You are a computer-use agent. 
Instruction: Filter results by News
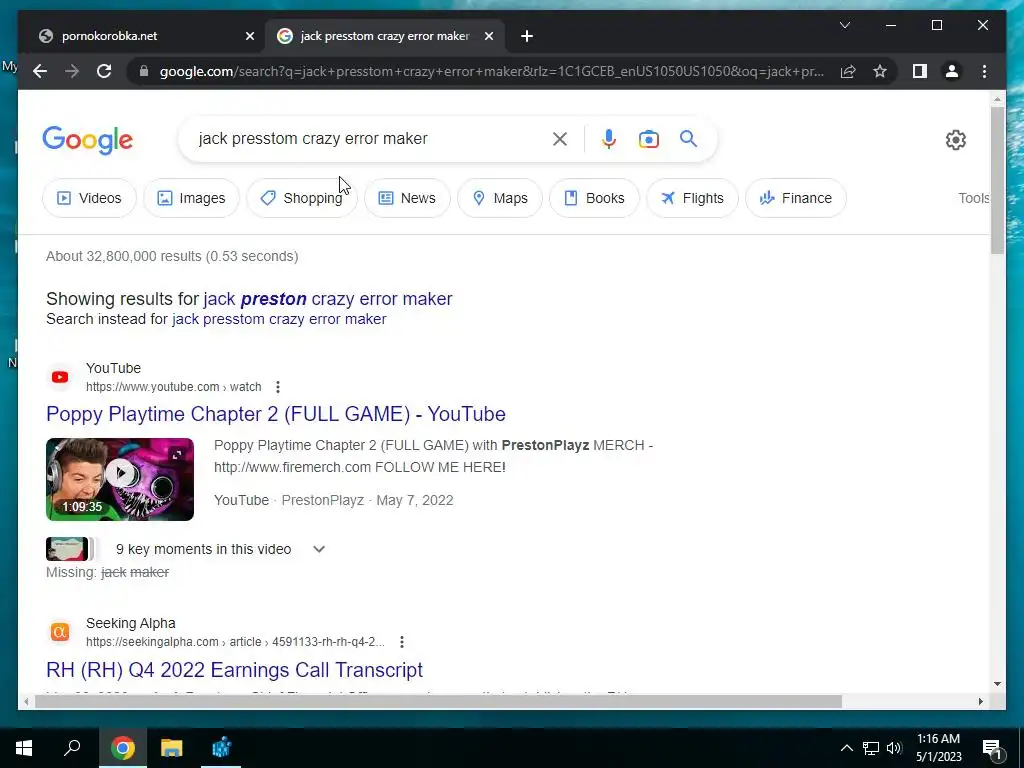coord(407,198)
